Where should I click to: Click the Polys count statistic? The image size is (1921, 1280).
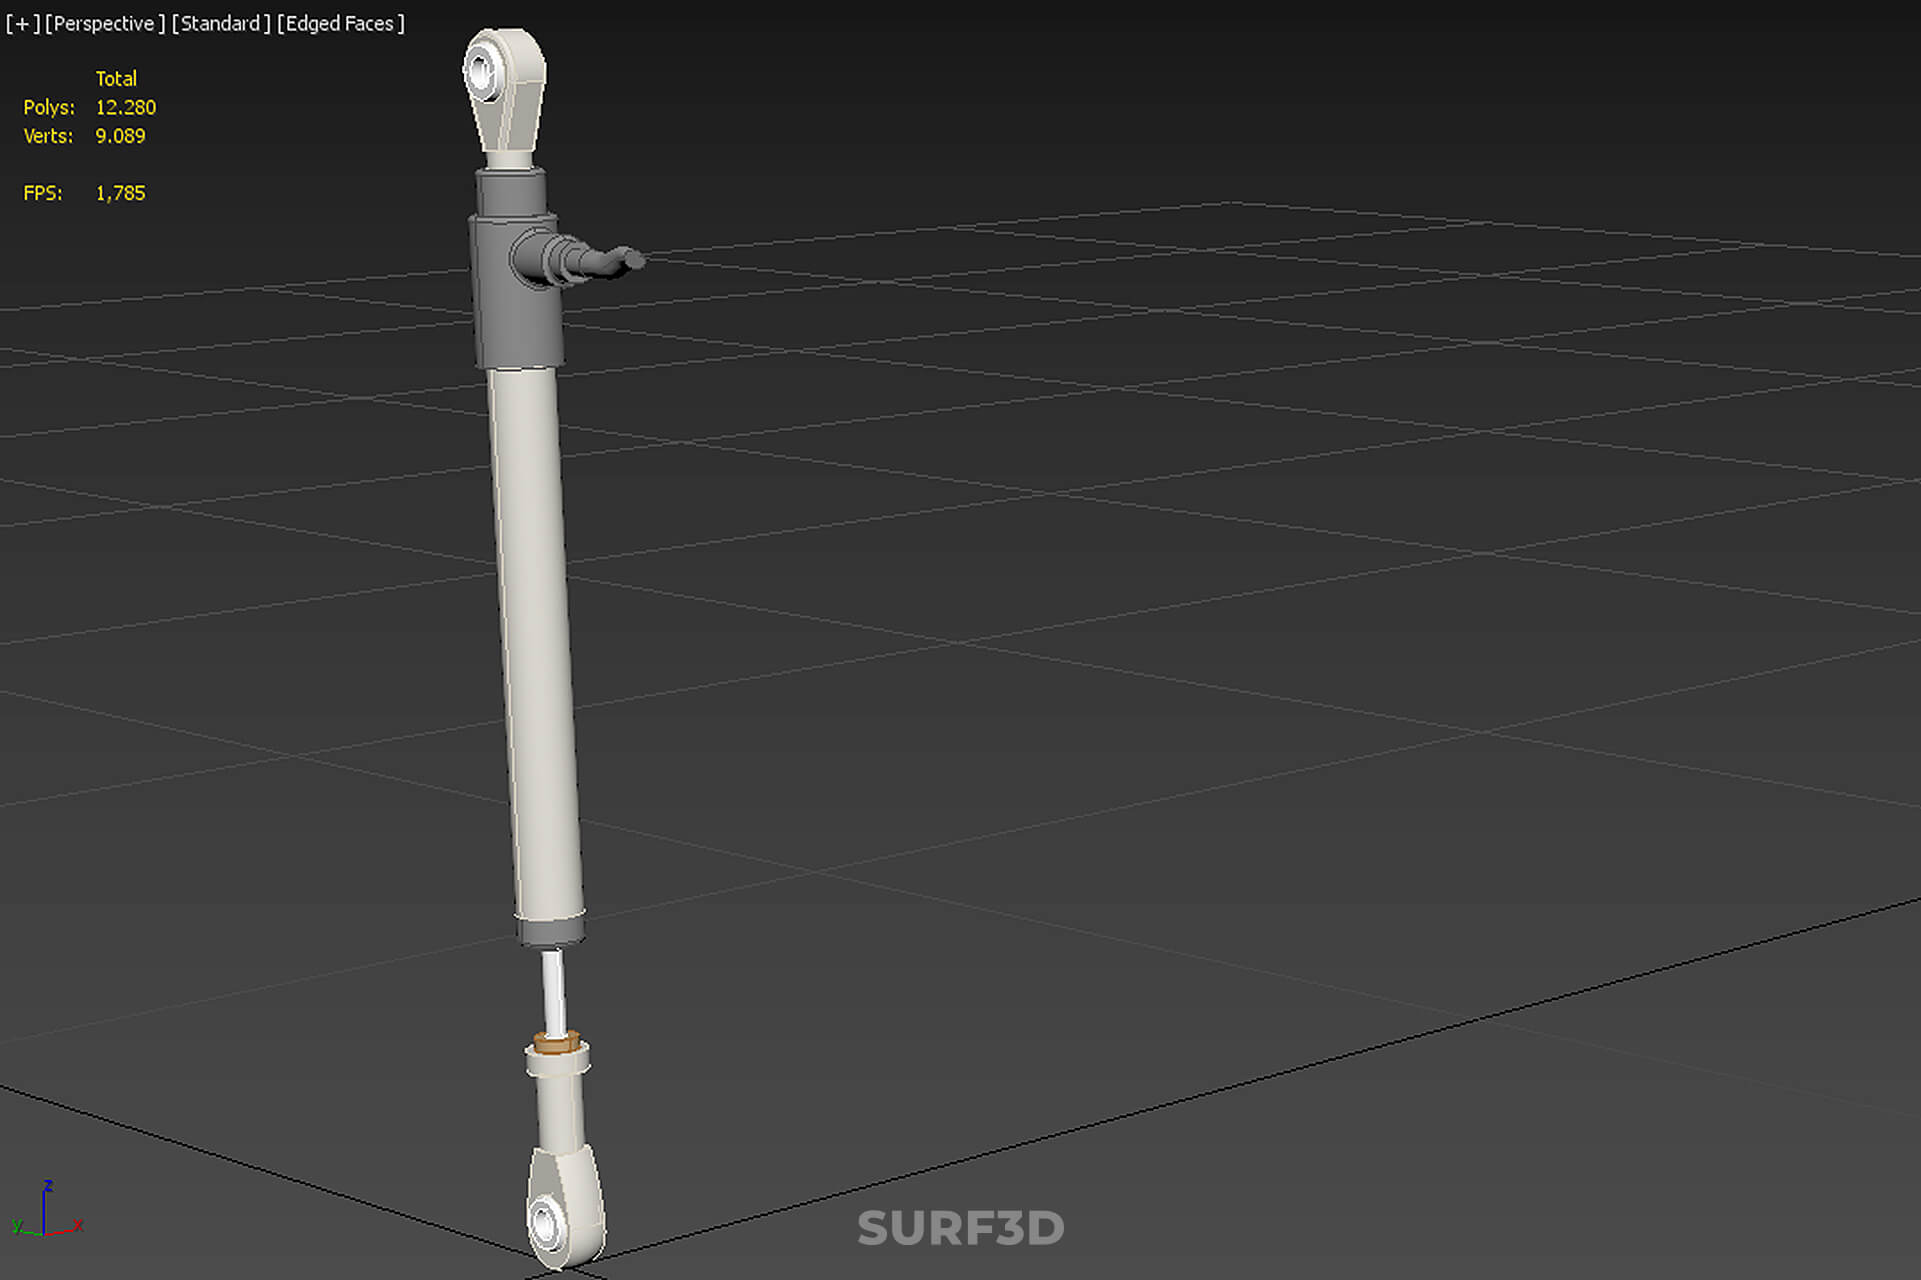(90, 107)
